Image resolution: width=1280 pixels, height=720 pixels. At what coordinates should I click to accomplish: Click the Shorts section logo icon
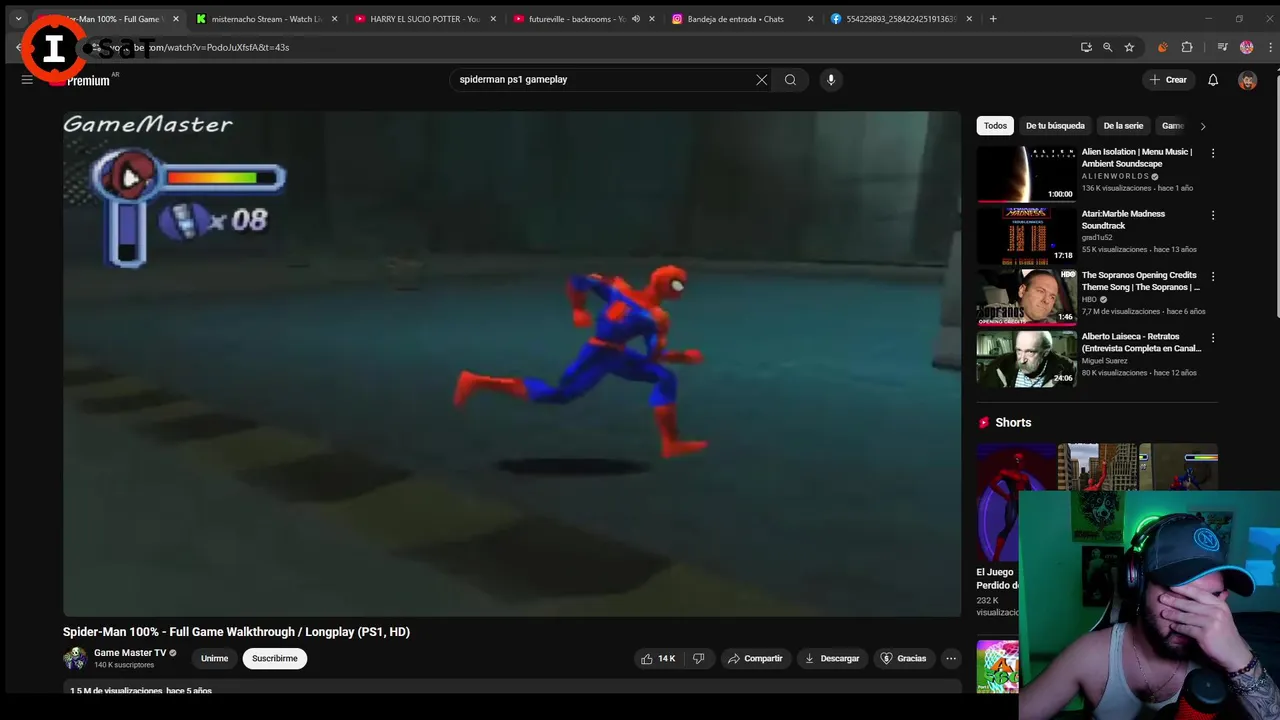[x=984, y=423]
